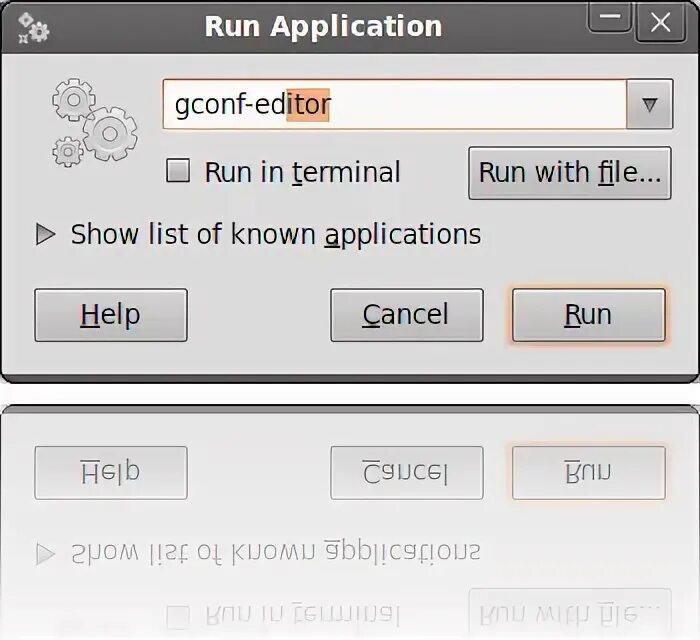Click the Run Application title text

point(323,26)
